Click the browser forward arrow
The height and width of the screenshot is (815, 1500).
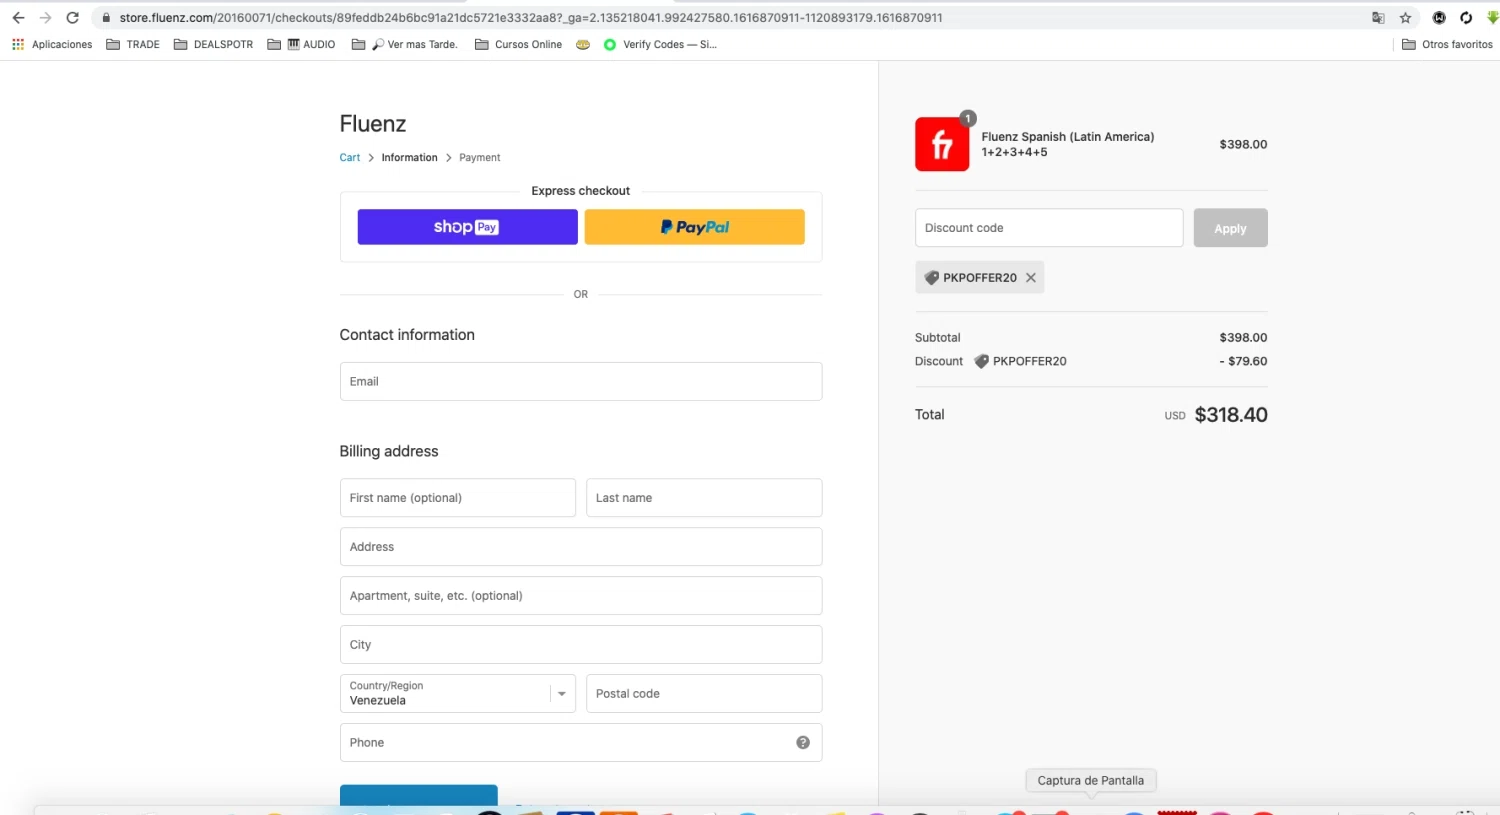point(45,18)
